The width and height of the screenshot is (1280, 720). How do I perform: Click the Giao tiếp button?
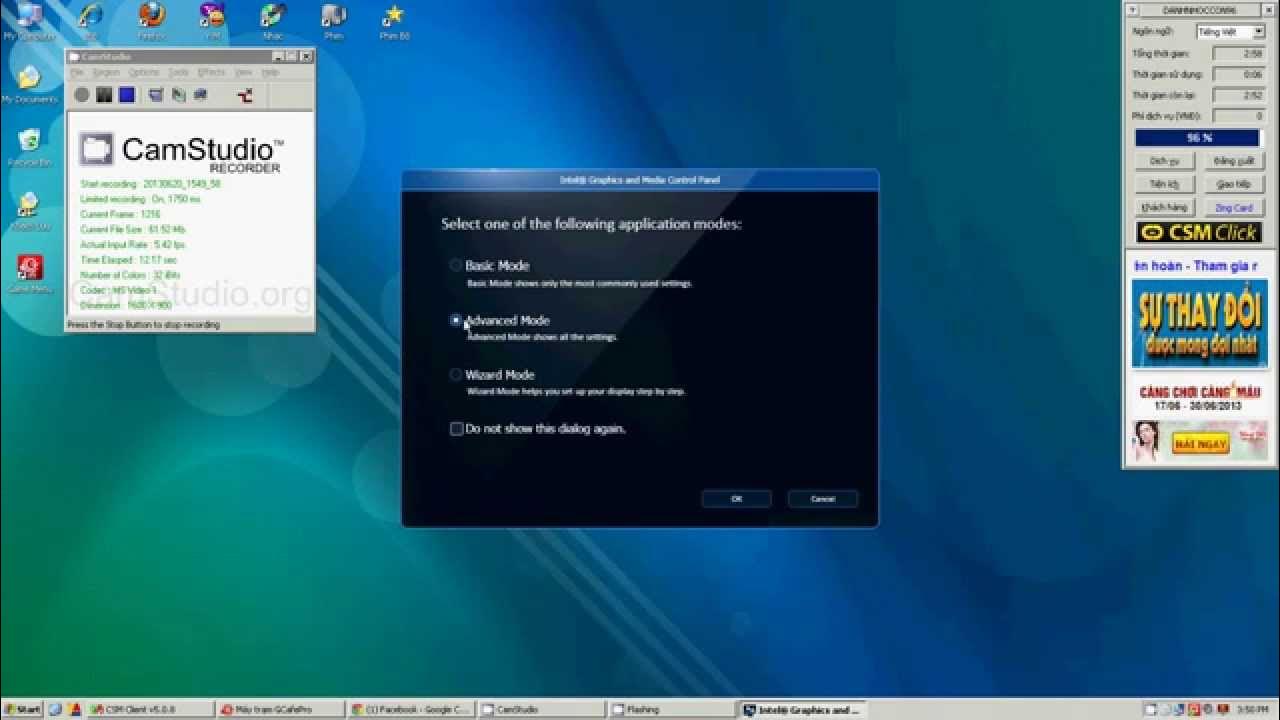(x=1233, y=185)
